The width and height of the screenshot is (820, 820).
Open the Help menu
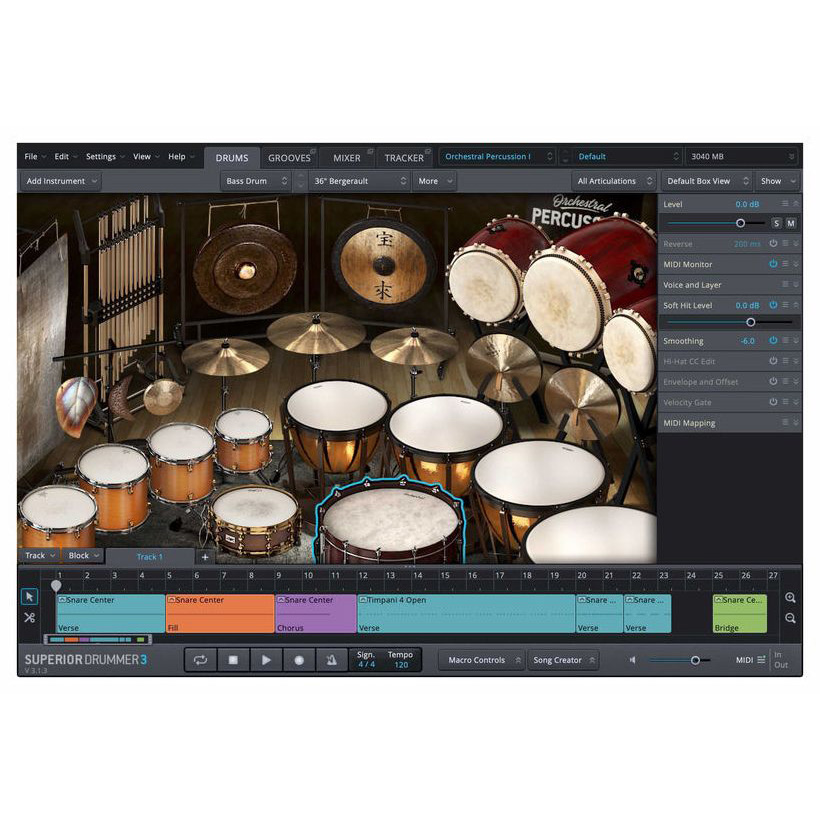181,156
